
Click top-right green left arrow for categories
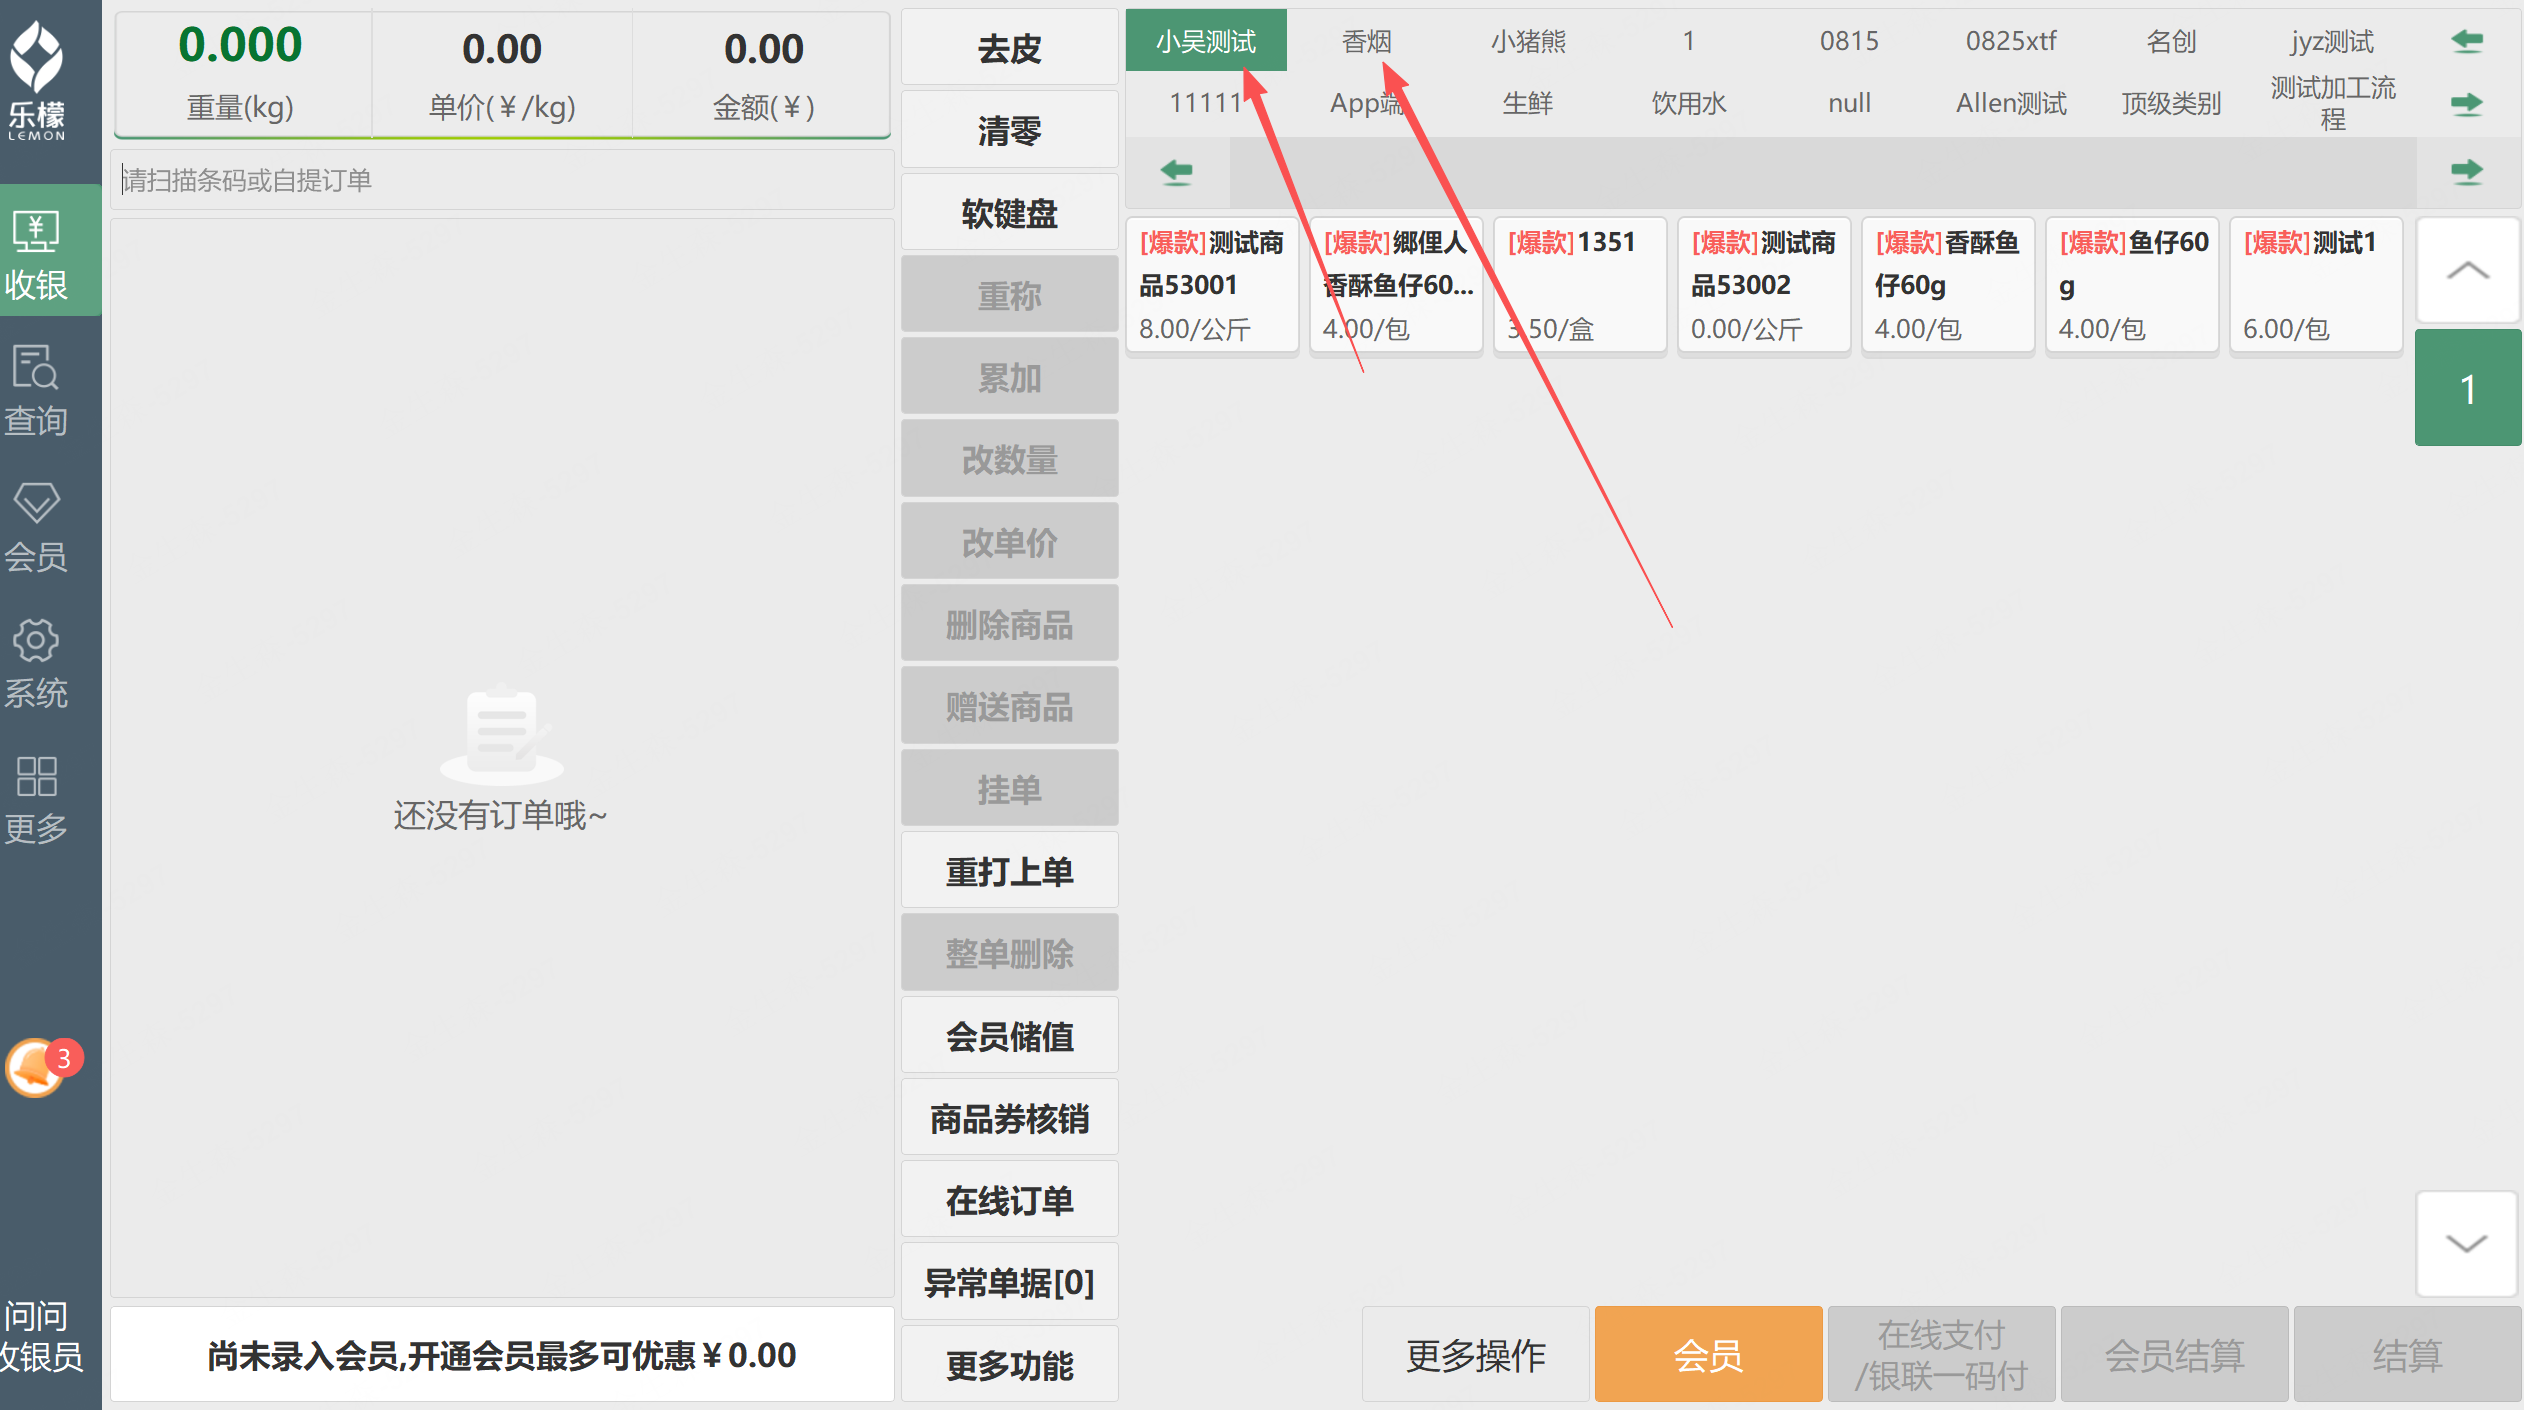[x=2466, y=42]
